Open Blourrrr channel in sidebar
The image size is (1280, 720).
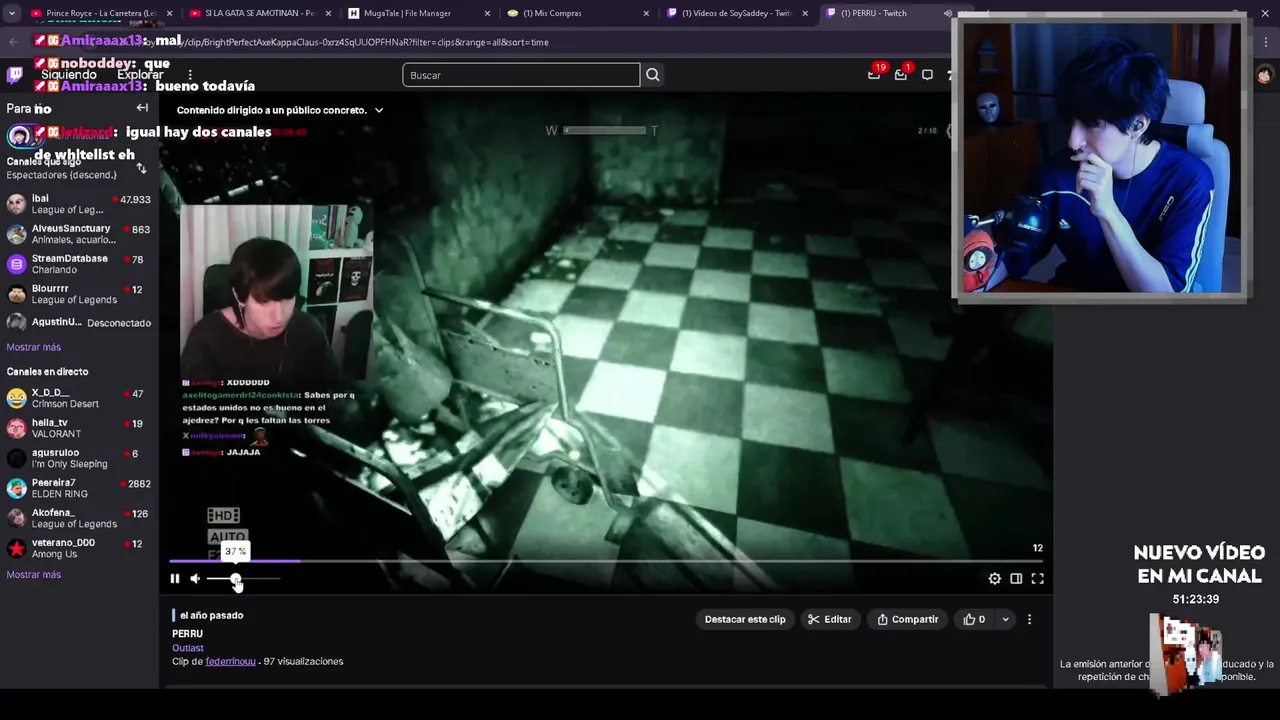(x=79, y=294)
